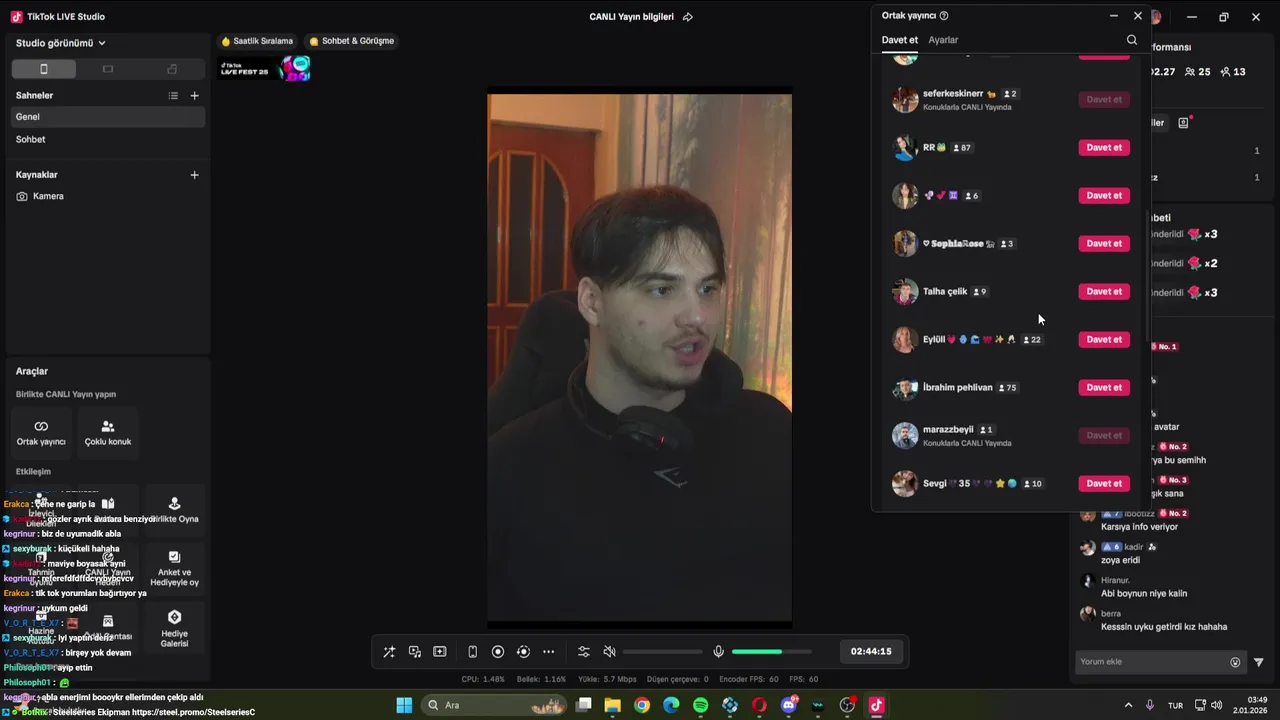1280x720 pixels.
Task: Click Yorum ekle comment input field
Action: [x=1152, y=661]
